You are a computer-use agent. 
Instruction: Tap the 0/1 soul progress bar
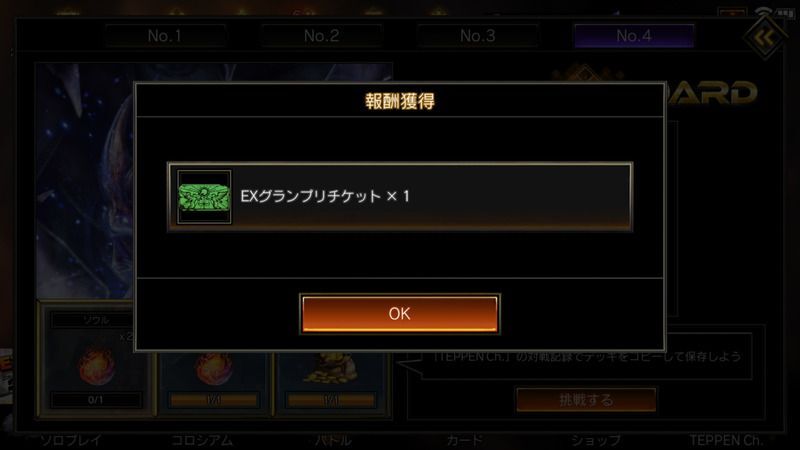coord(96,400)
